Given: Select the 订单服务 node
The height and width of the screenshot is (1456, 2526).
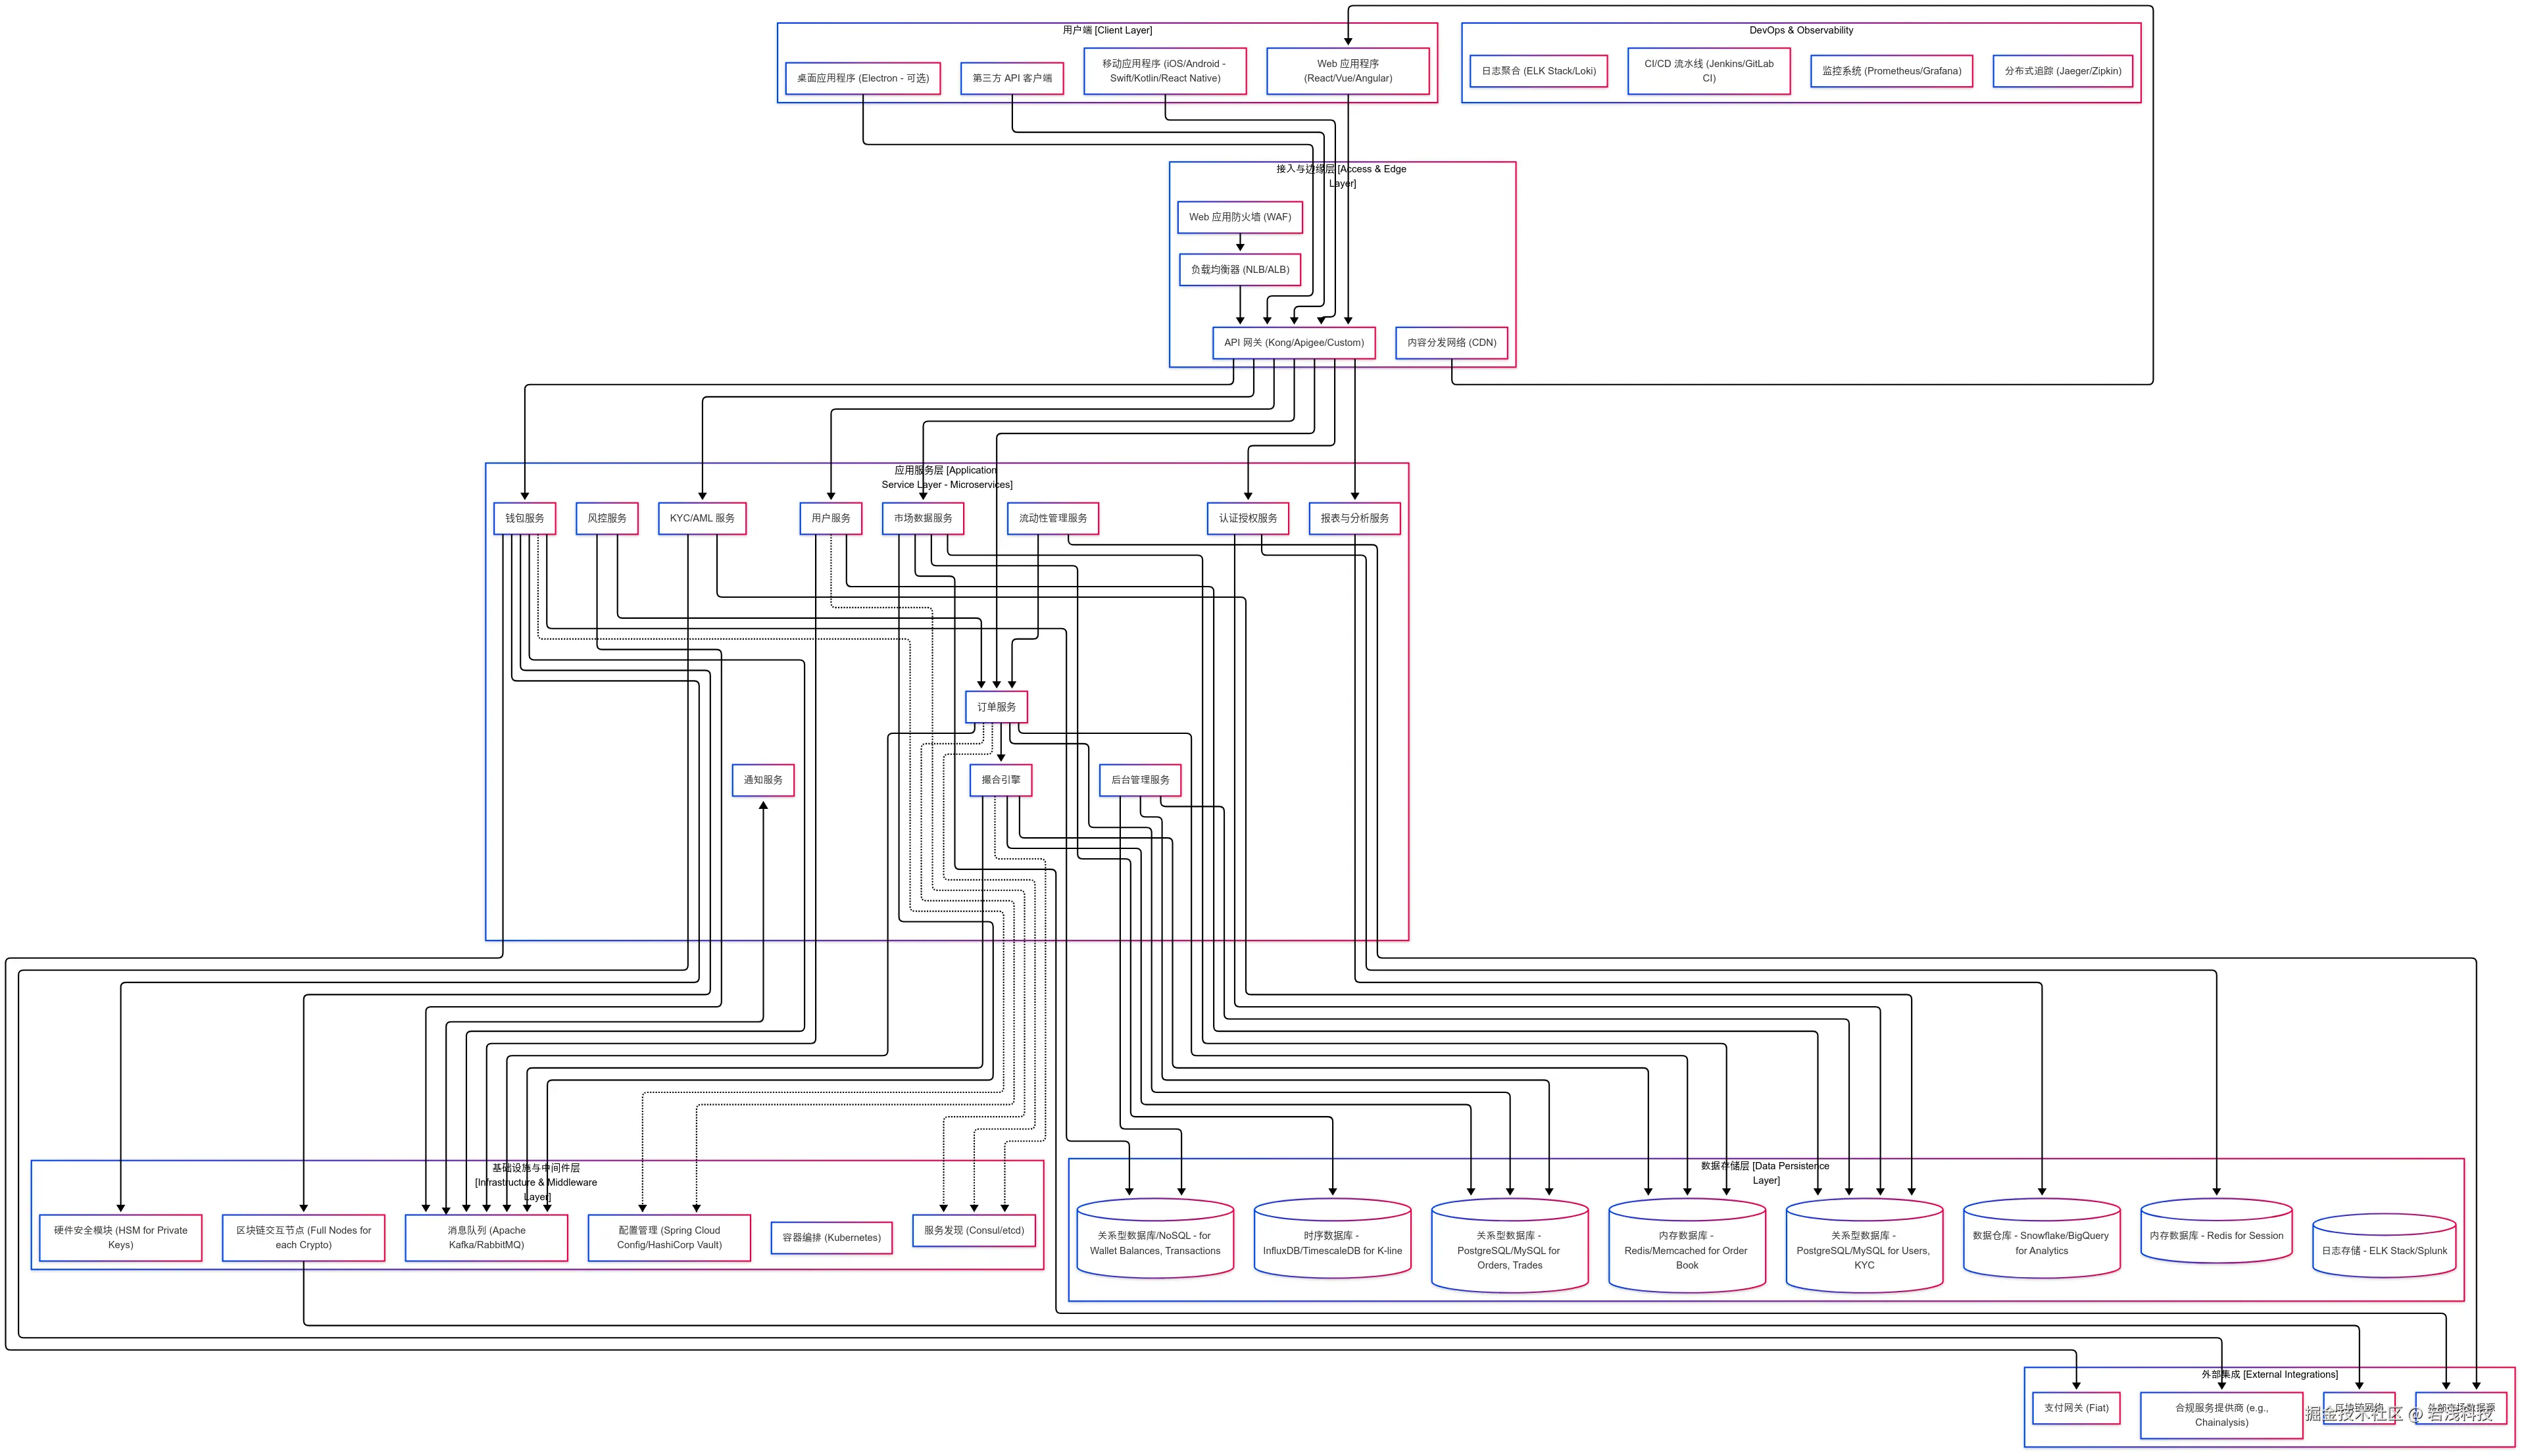Looking at the screenshot, I should pos(996,707).
